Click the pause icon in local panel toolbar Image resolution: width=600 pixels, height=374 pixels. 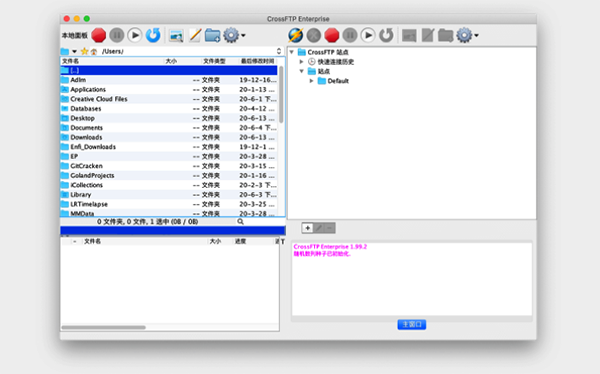117,35
